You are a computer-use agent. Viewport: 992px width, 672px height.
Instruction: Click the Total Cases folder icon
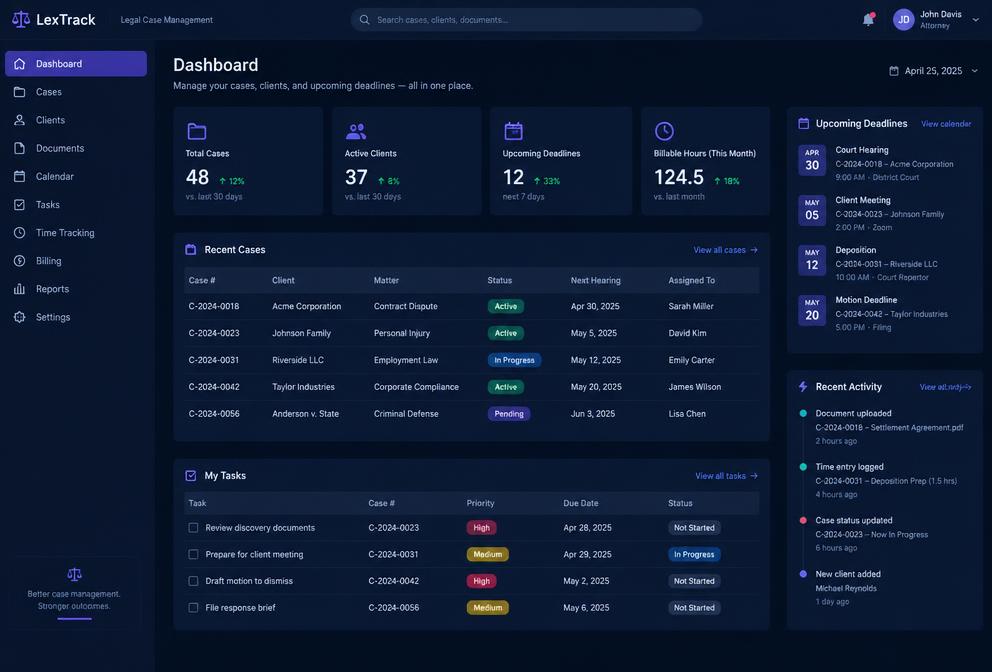point(197,131)
